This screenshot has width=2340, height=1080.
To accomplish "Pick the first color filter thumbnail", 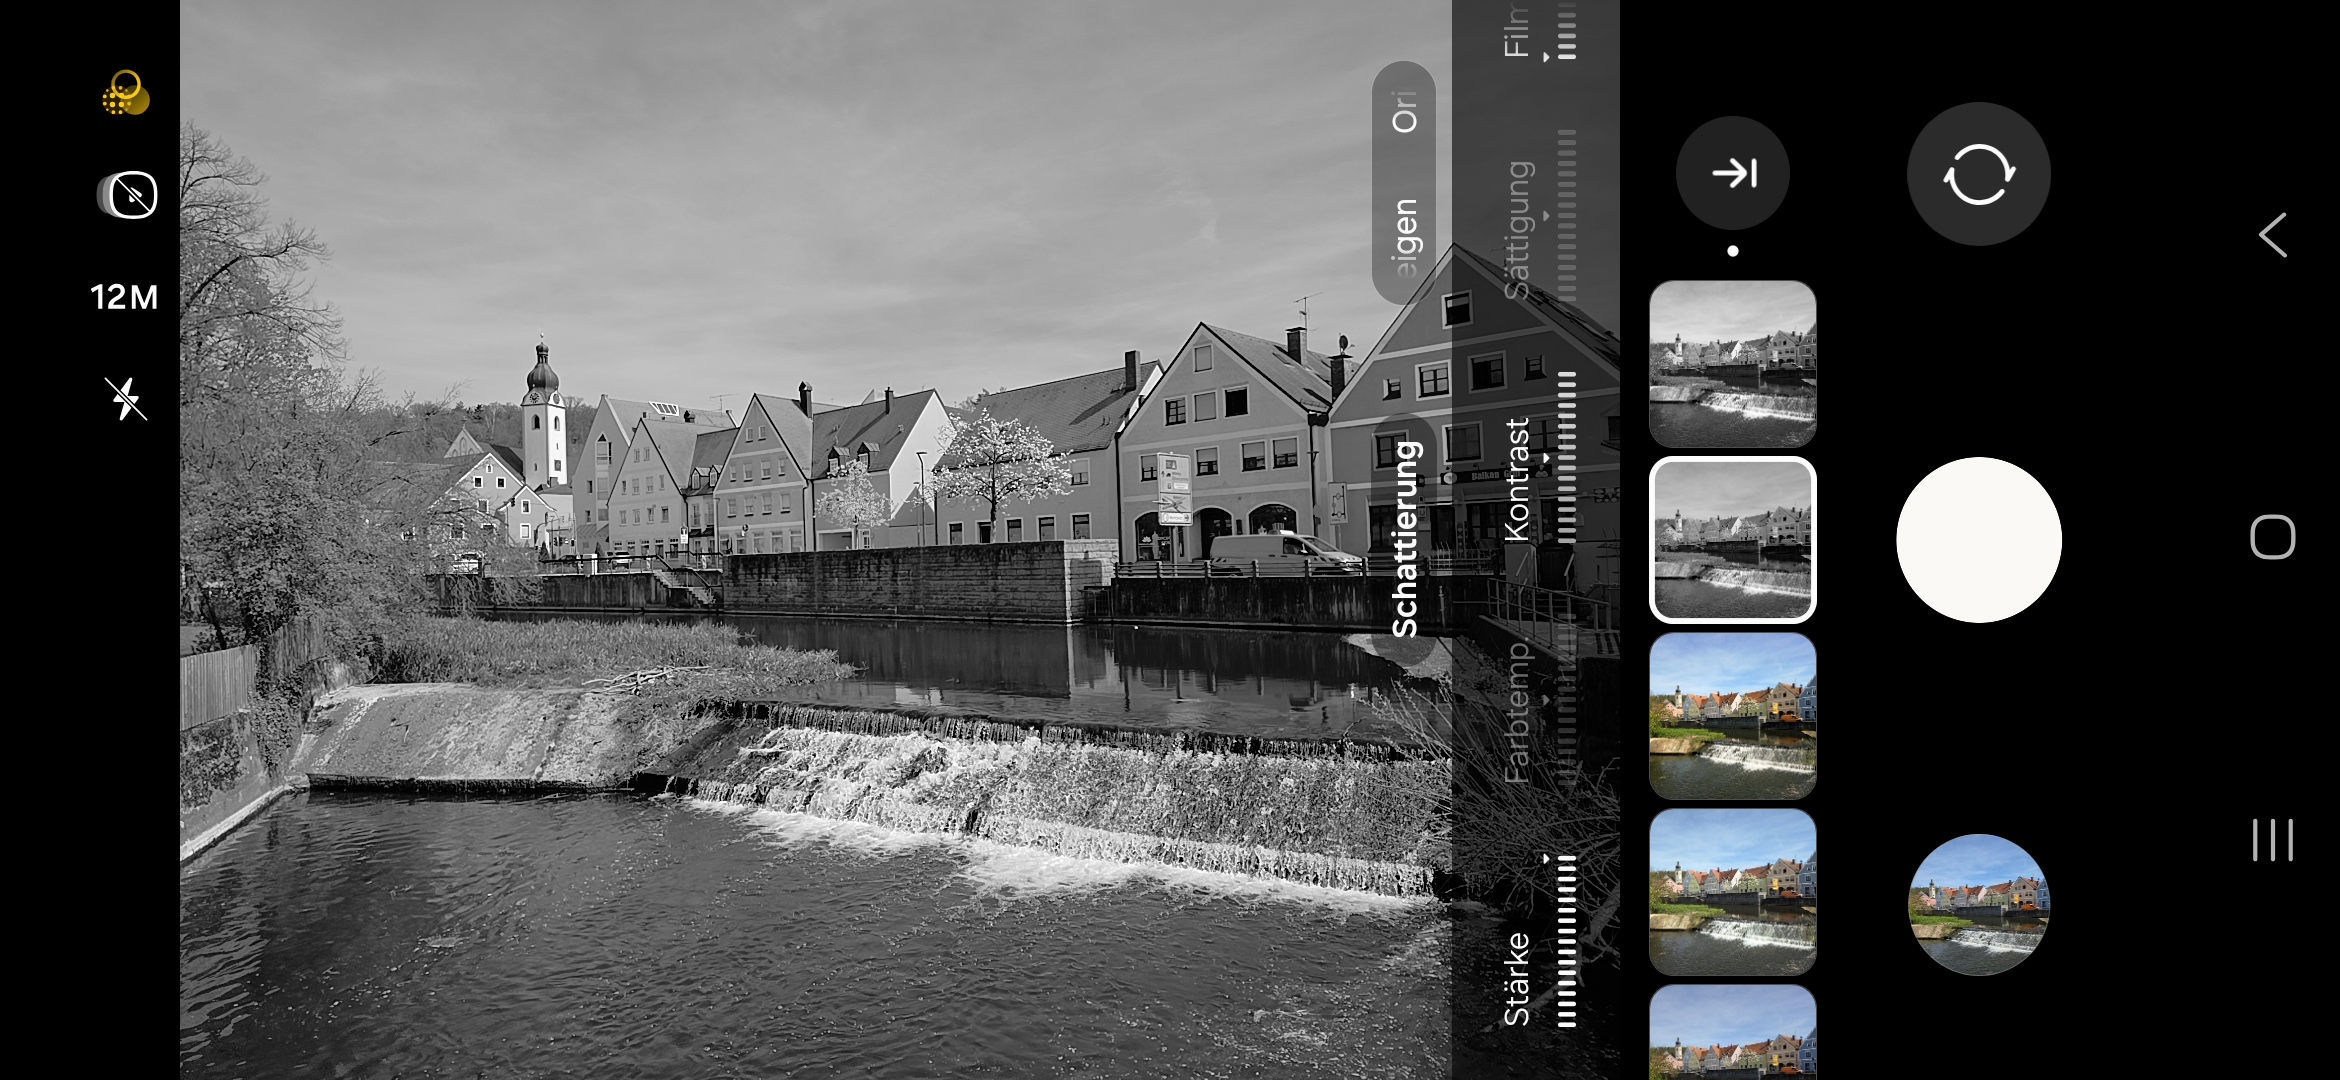I will click(x=1732, y=716).
